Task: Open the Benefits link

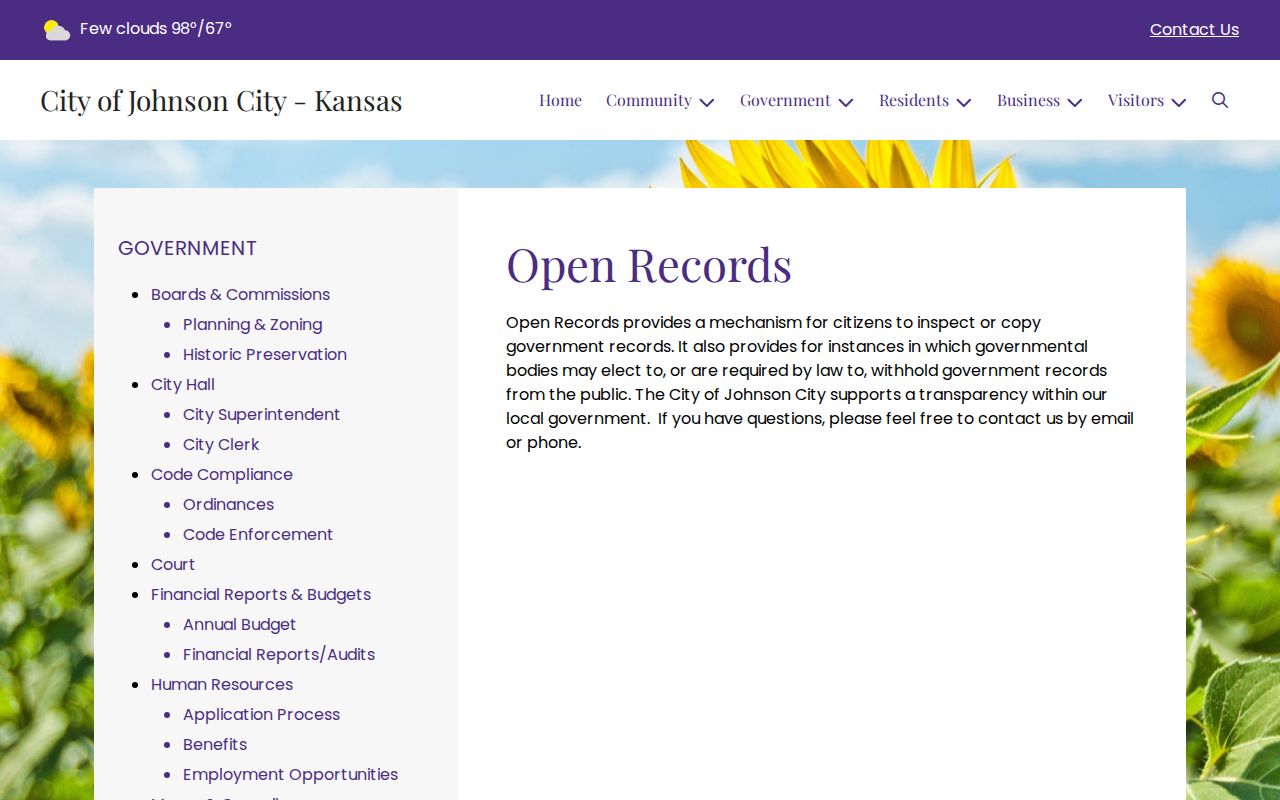Action: coord(215,744)
